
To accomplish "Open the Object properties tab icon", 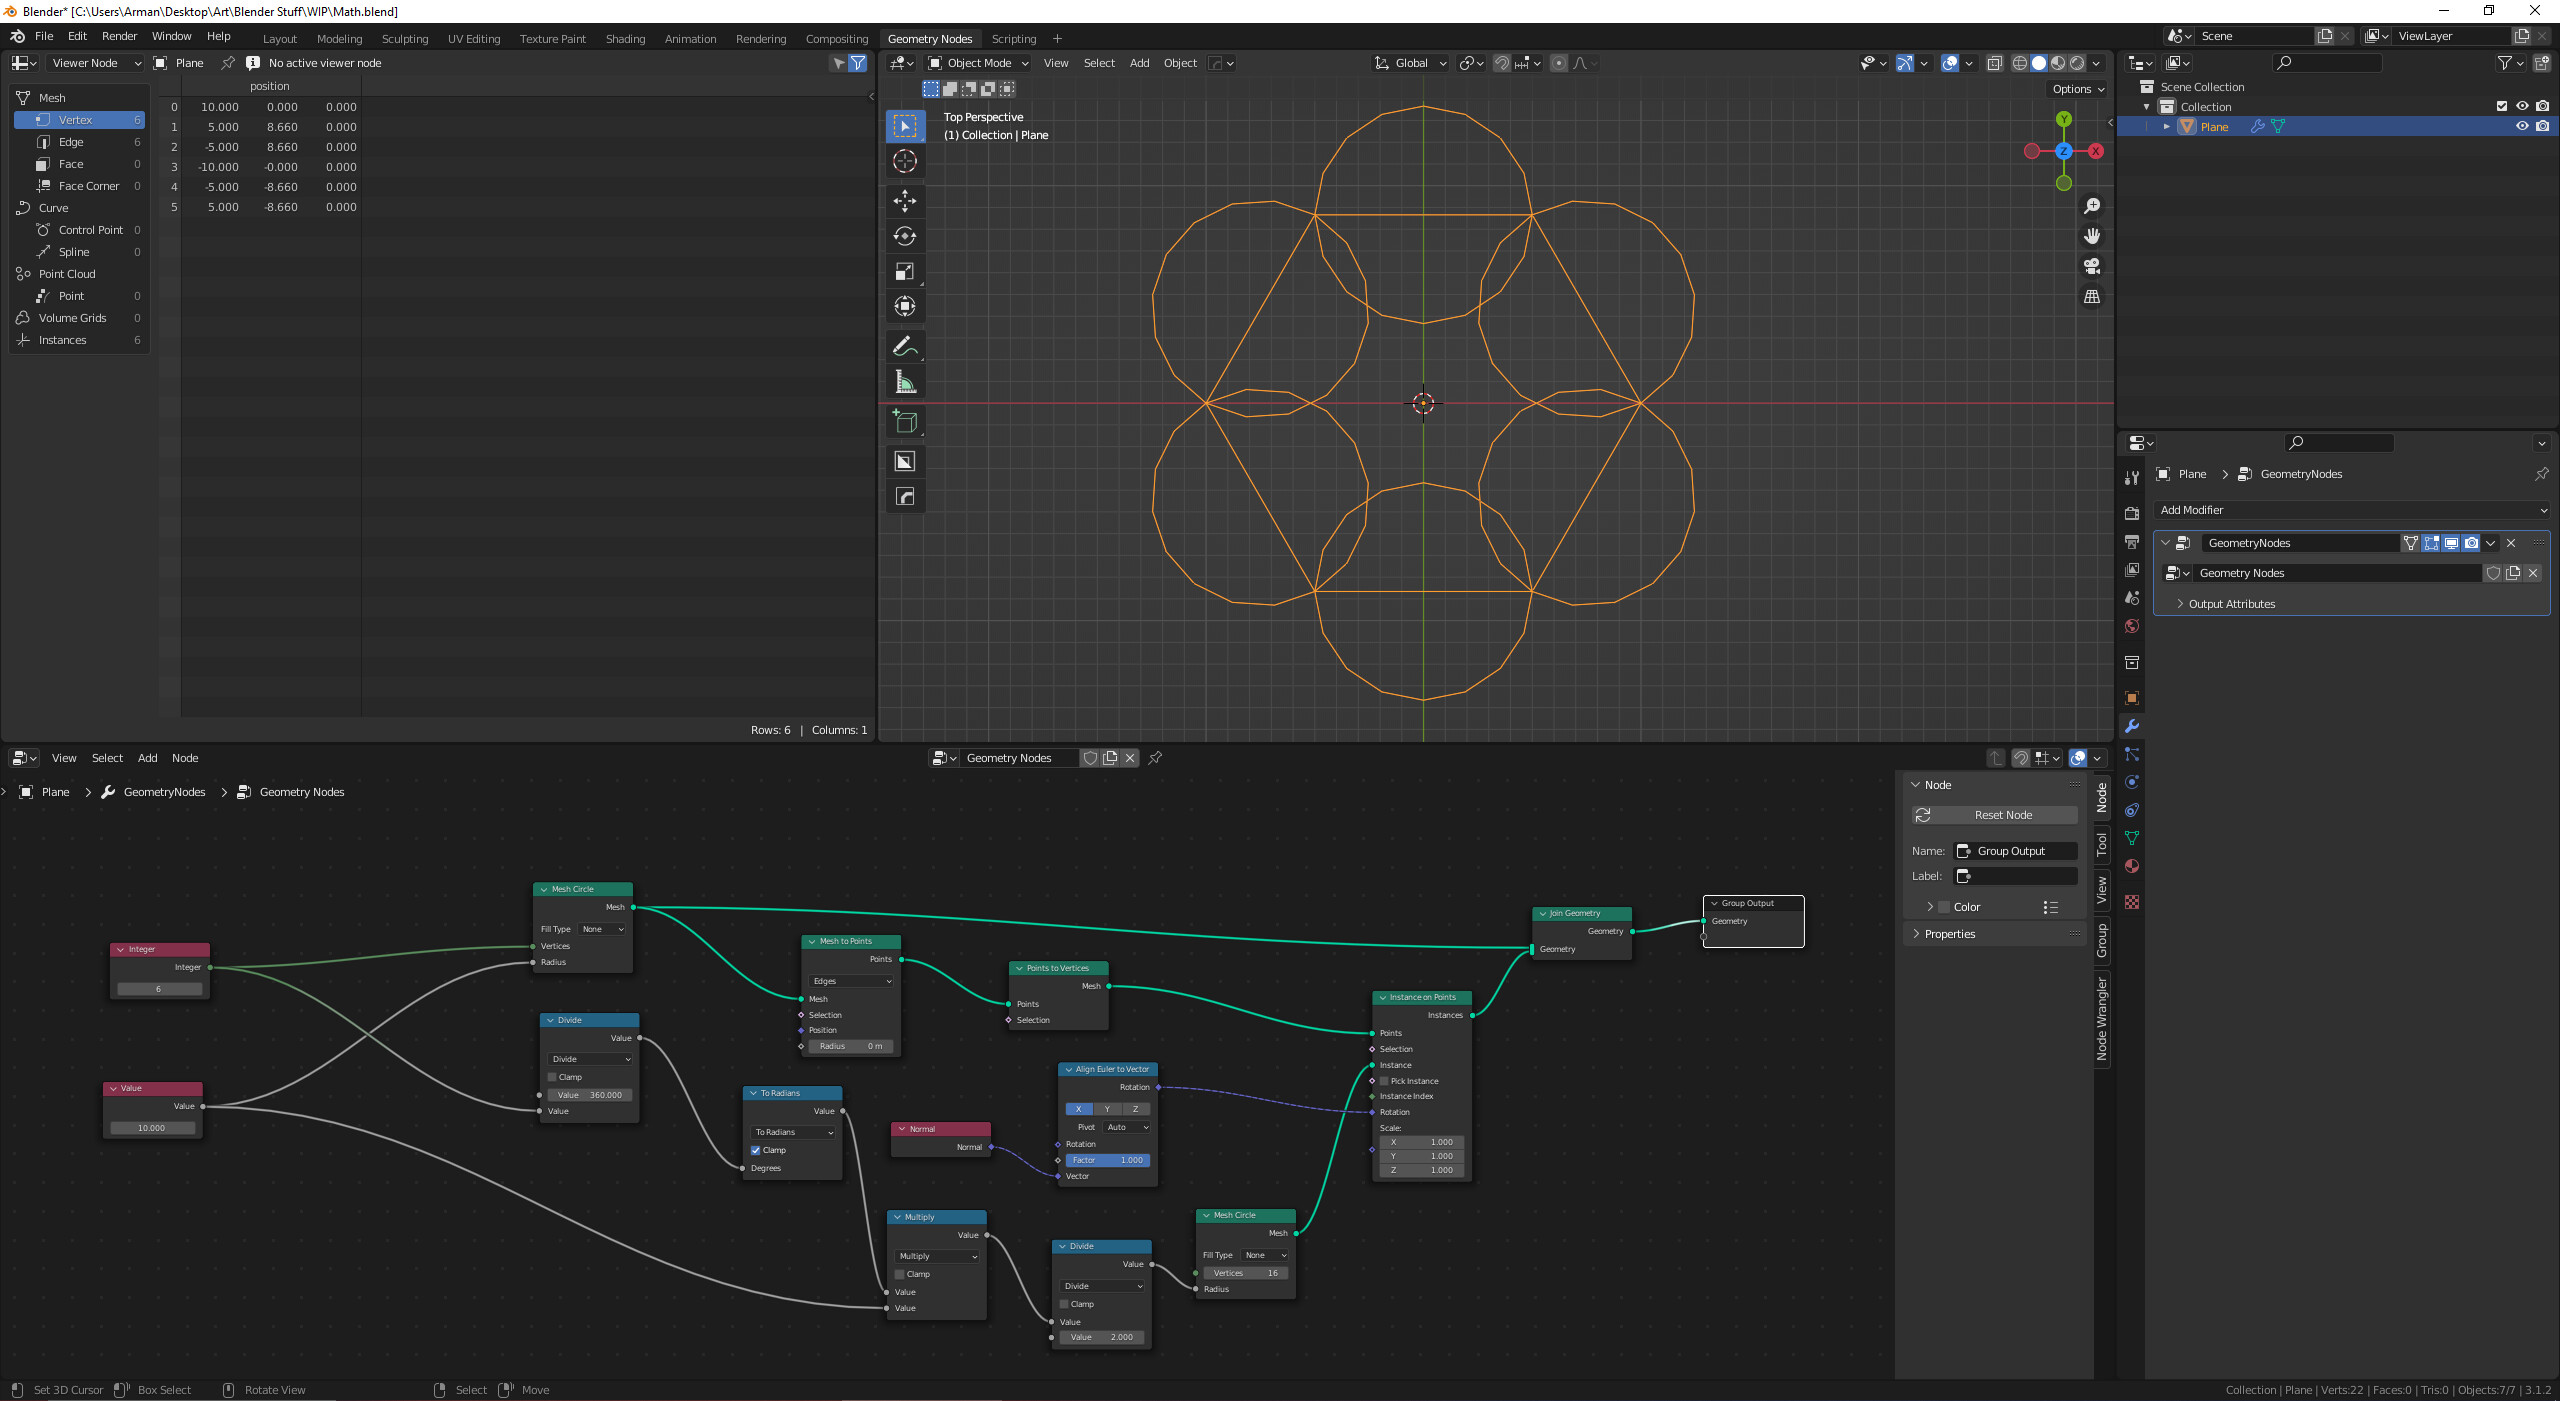I will click(x=2132, y=698).
